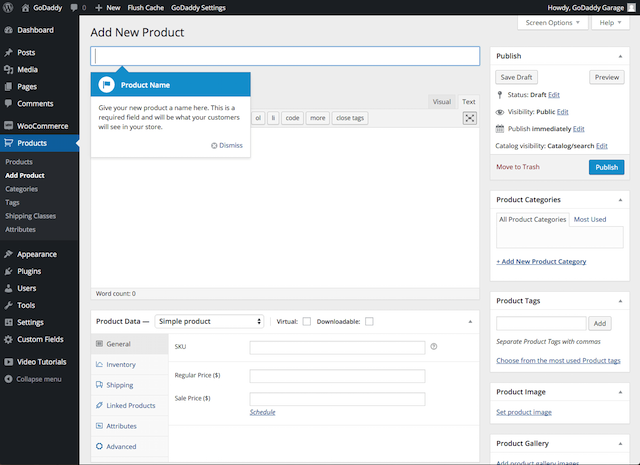Image resolution: width=640 pixels, height=465 pixels.
Task: Open Flush Cache in admin bar
Action: (x=146, y=7)
